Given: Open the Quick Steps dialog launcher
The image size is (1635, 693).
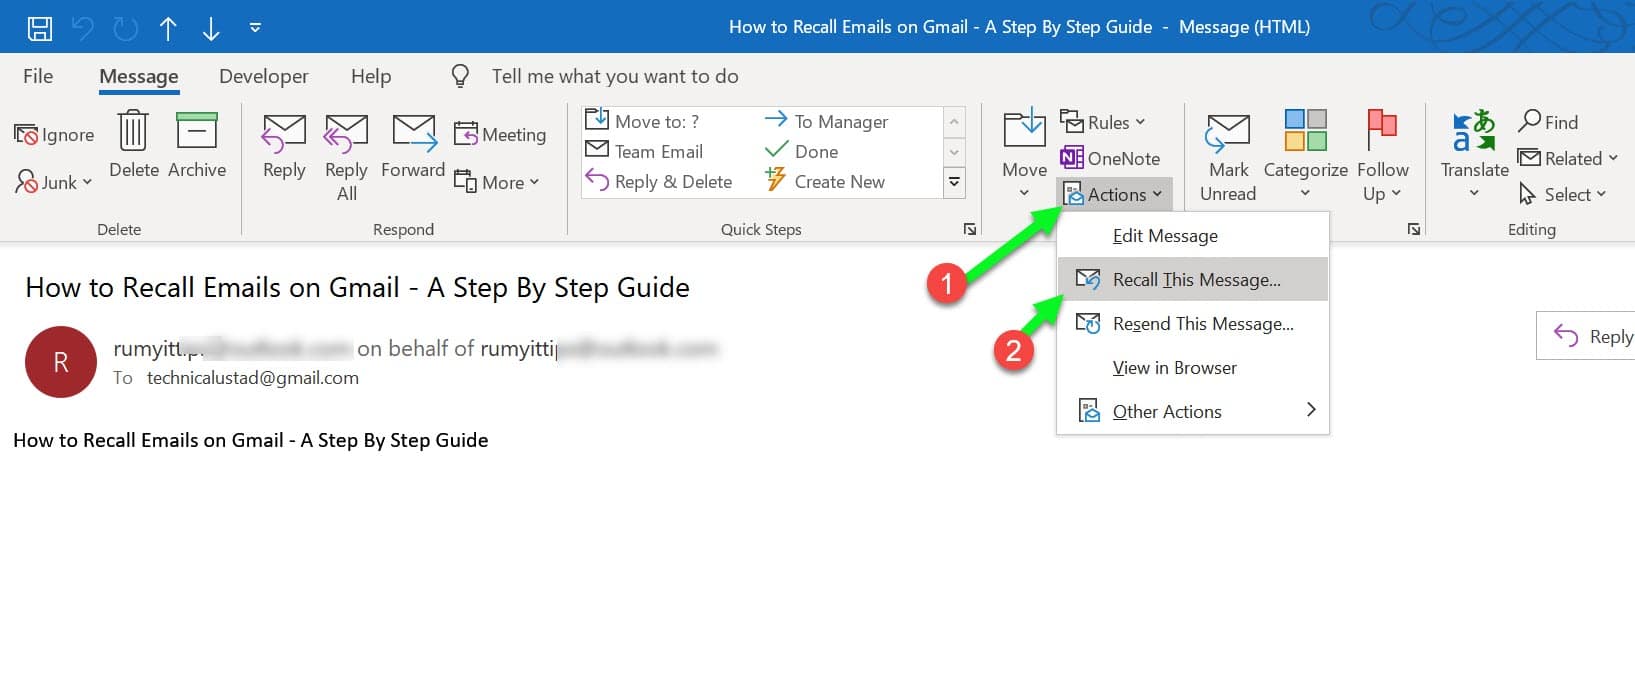Looking at the screenshot, I should 970,229.
